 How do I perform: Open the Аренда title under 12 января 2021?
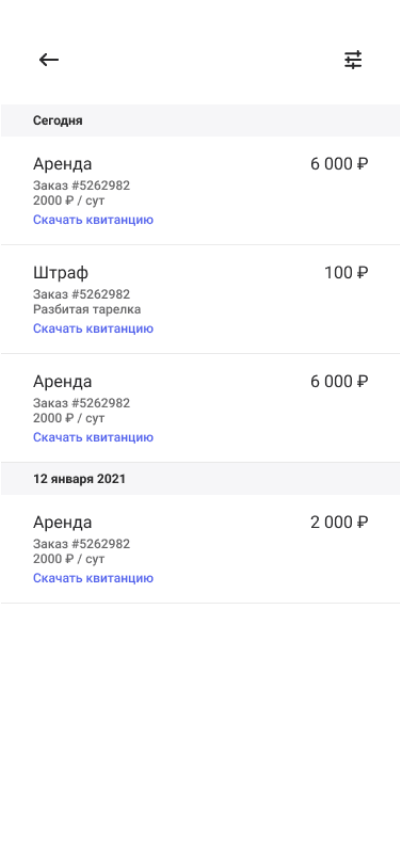coord(62,522)
